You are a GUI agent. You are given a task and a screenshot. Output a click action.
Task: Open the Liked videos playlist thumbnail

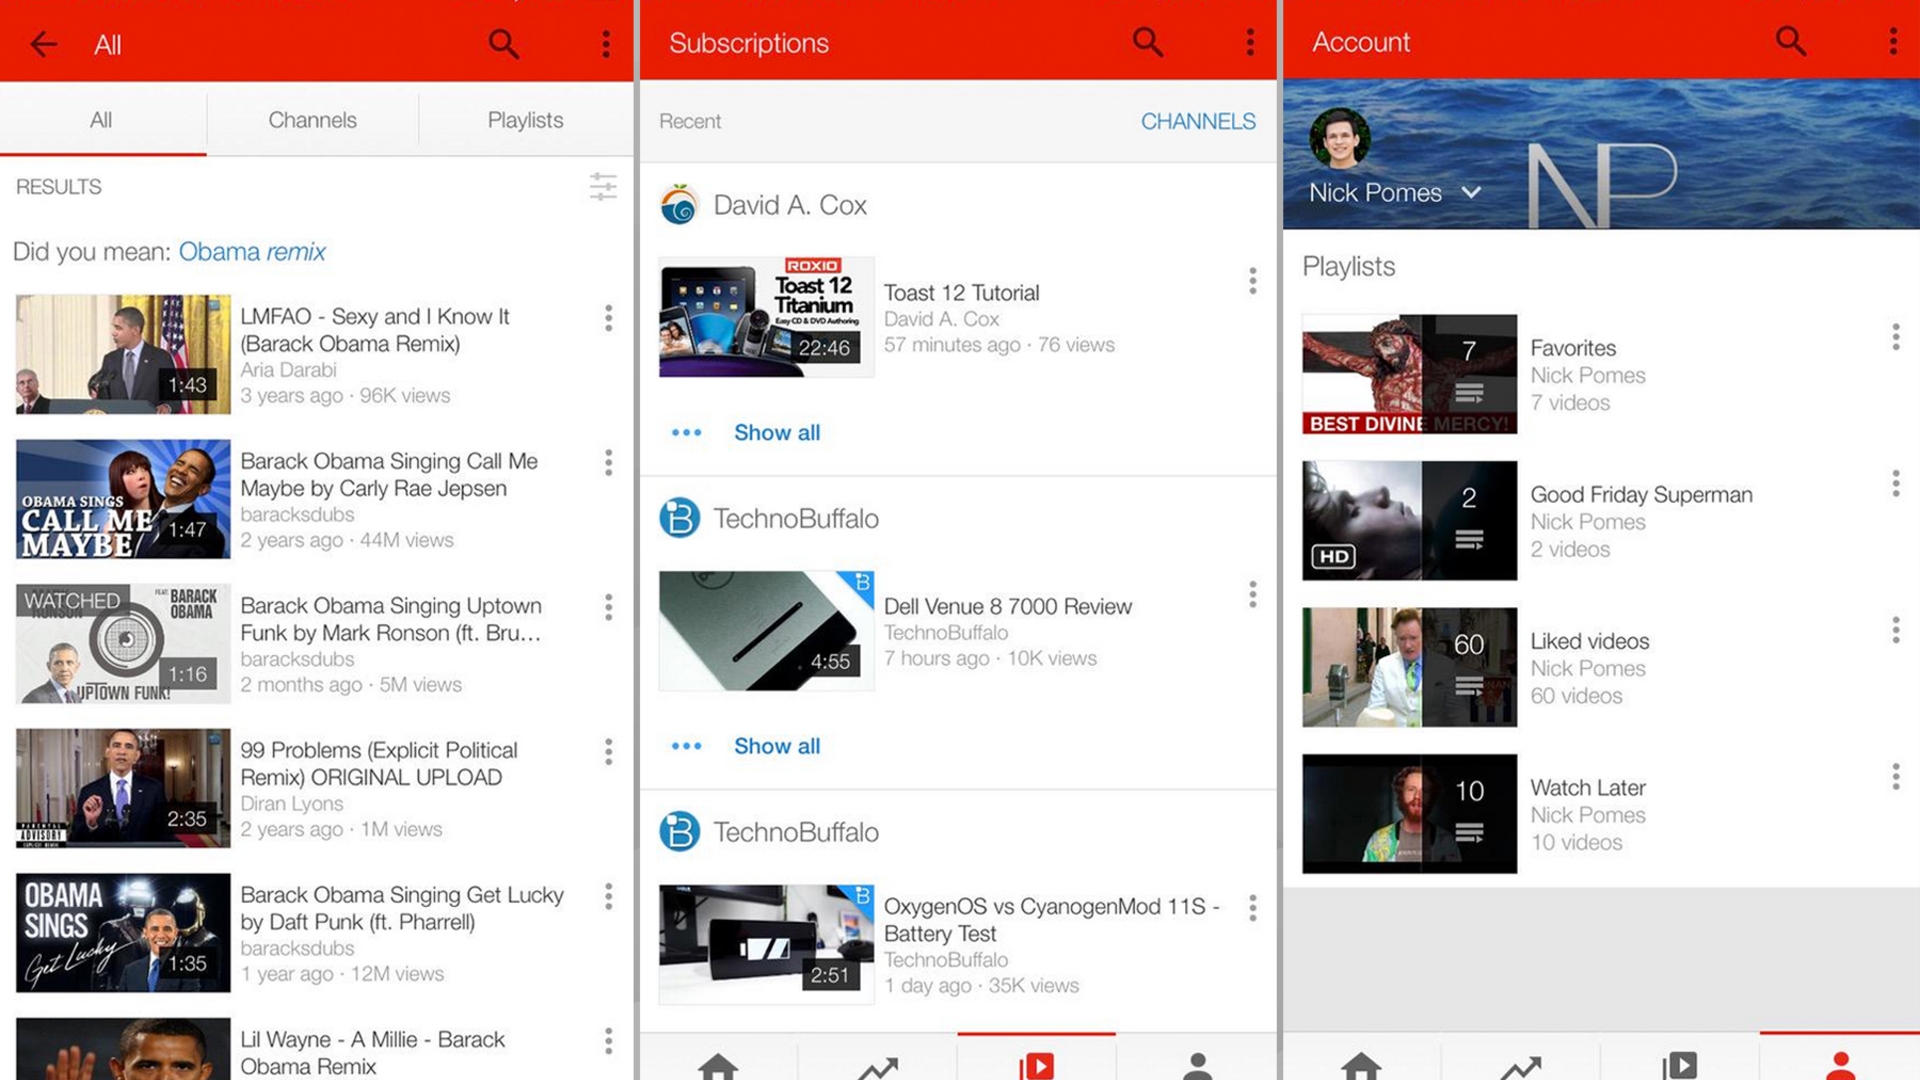(x=1409, y=667)
